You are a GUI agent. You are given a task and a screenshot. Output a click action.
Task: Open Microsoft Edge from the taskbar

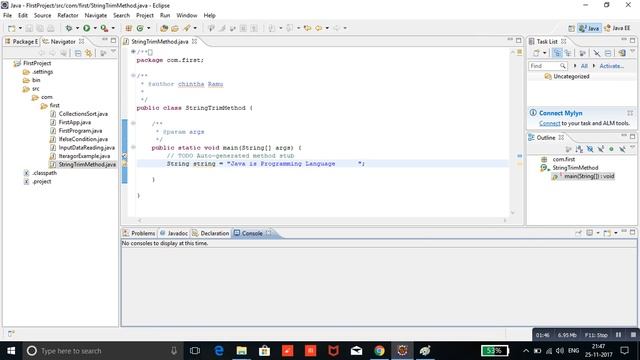pos(219,351)
